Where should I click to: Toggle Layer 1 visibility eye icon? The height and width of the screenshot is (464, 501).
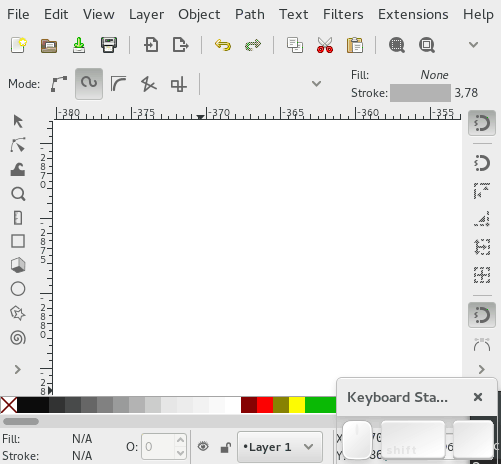[x=203, y=446]
